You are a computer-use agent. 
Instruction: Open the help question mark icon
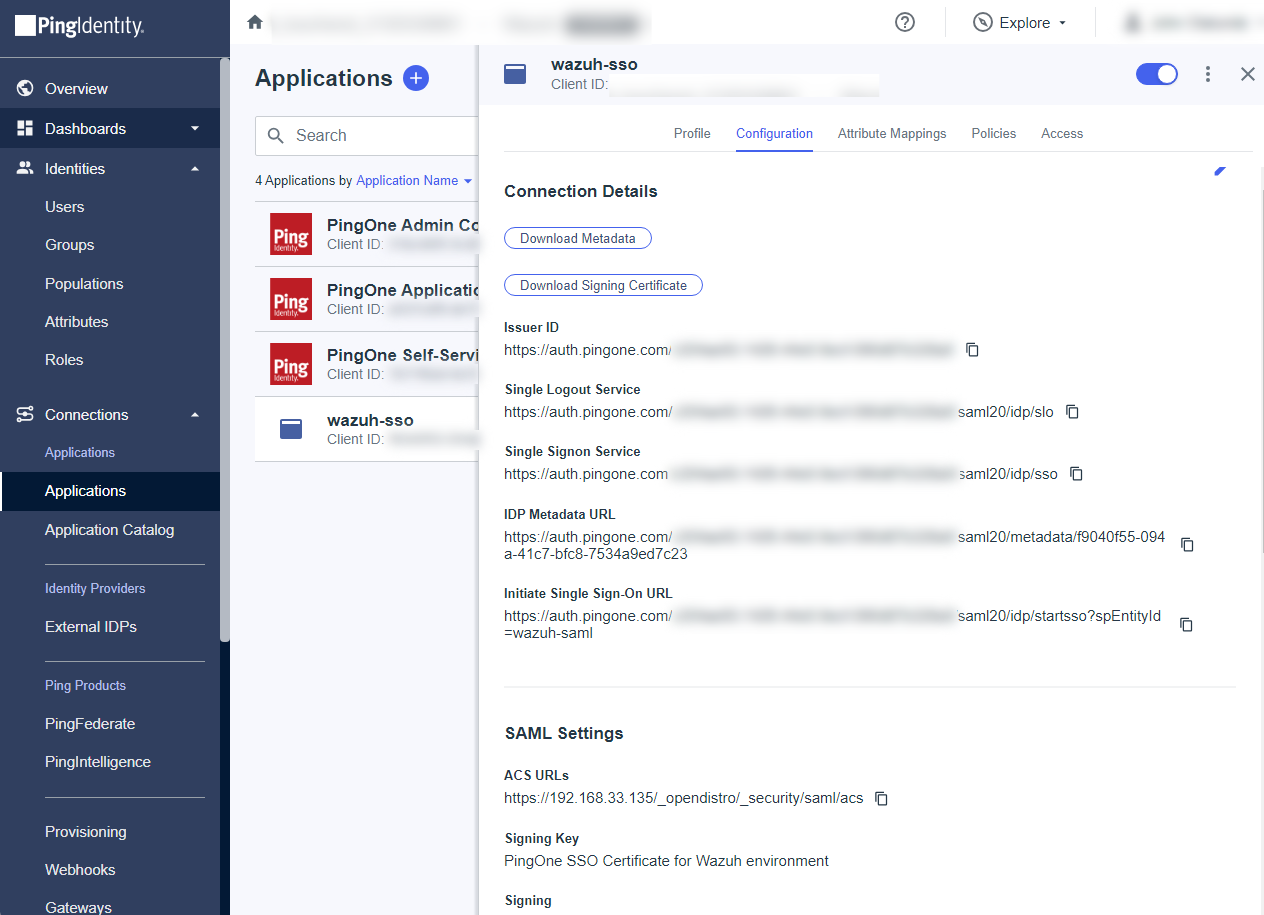point(905,22)
